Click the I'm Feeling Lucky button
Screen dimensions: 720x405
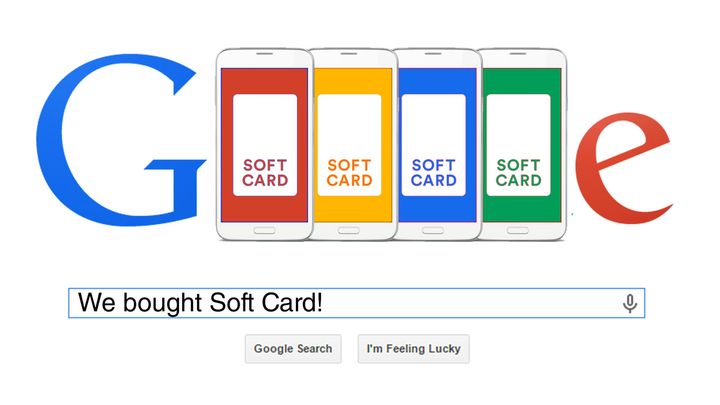413,349
